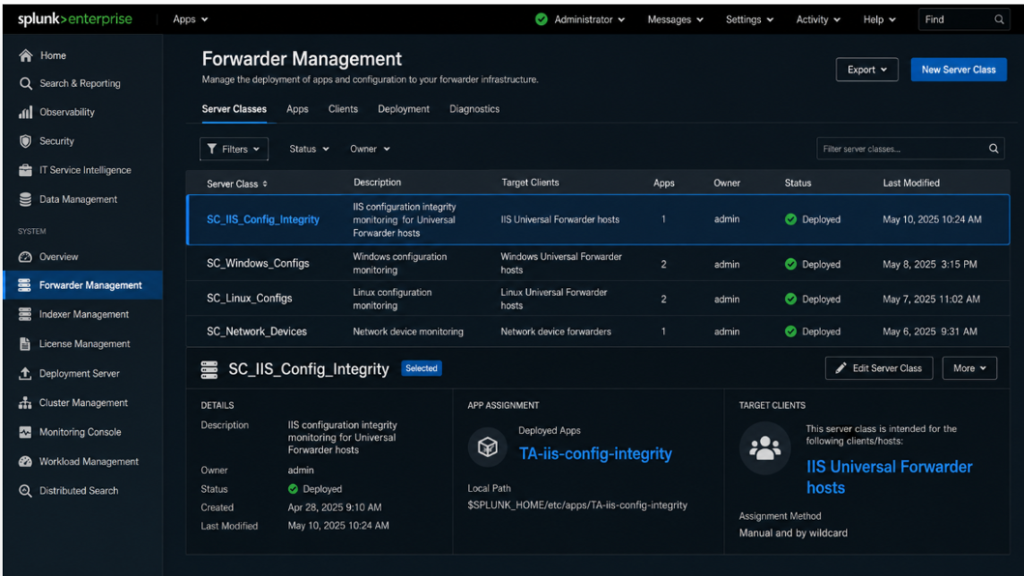The width and height of the screenshot is (1024, 576).
Task: Click the Target Clients people icon
Action: (x=765, y=448)
